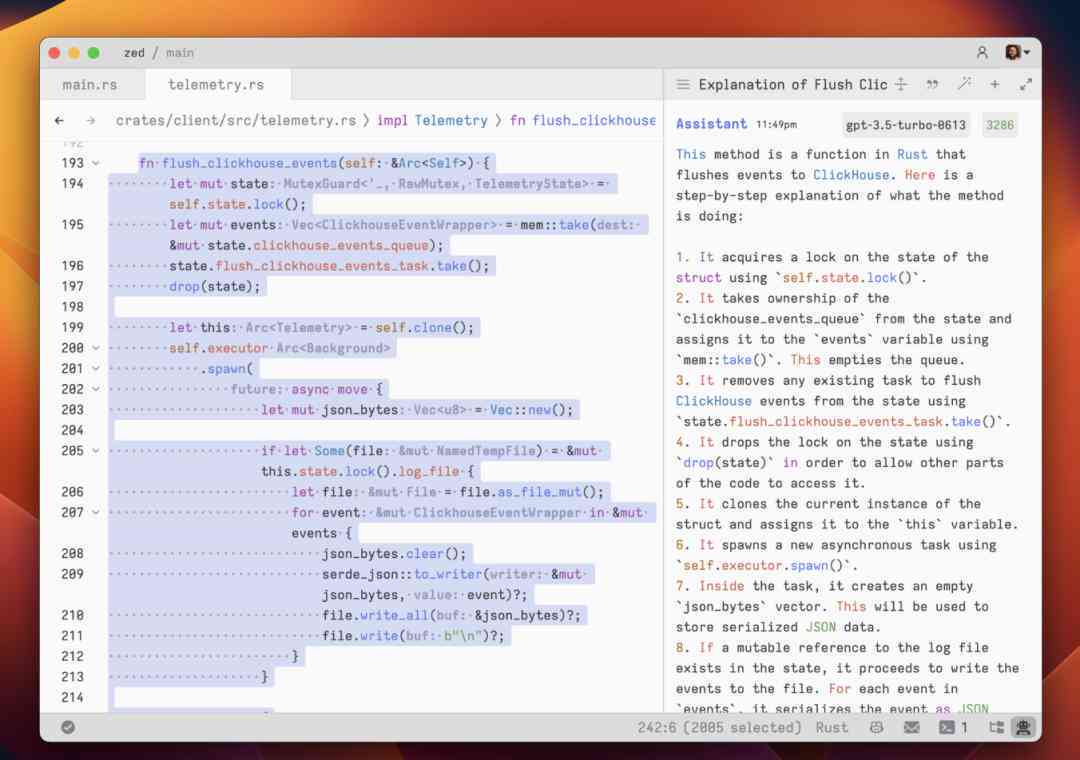Toggle the assistant panel icon in status bar
Image resolution: width=1080 pixels, height=760 pixels.
coord(1024,727)
